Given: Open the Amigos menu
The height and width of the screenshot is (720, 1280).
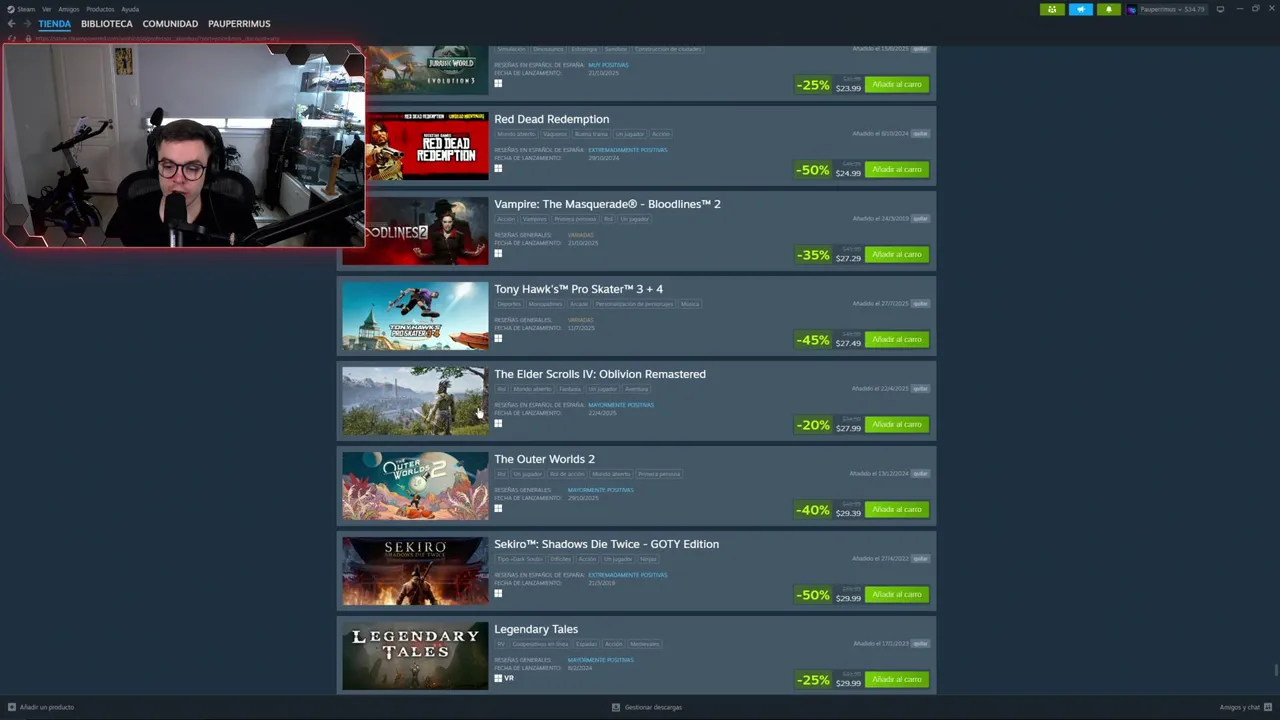Looking at the screenshot, I should coord(69,9).
